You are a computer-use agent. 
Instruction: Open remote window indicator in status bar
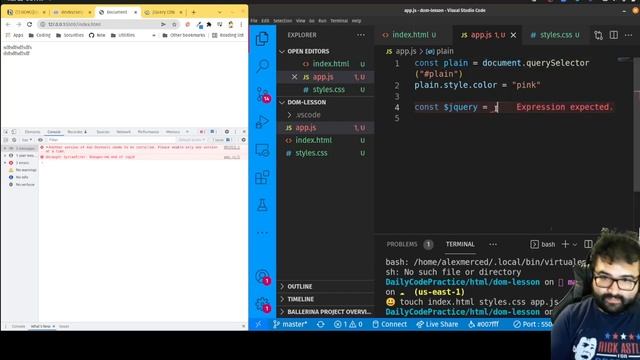click(258, 324)
